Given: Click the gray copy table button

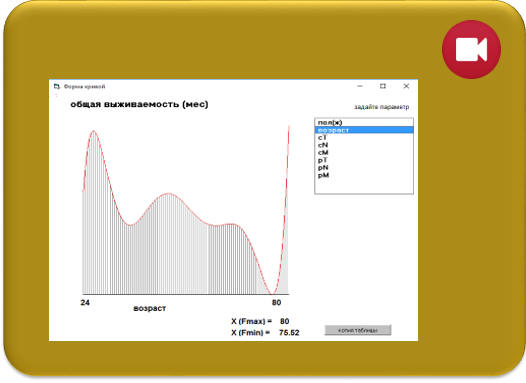Looking at the screenshot, I should [358, 330].
